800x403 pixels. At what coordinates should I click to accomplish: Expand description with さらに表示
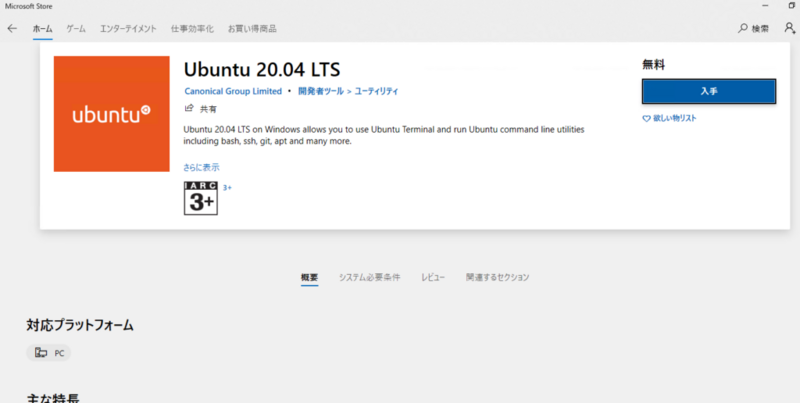(x=201, y=167)
